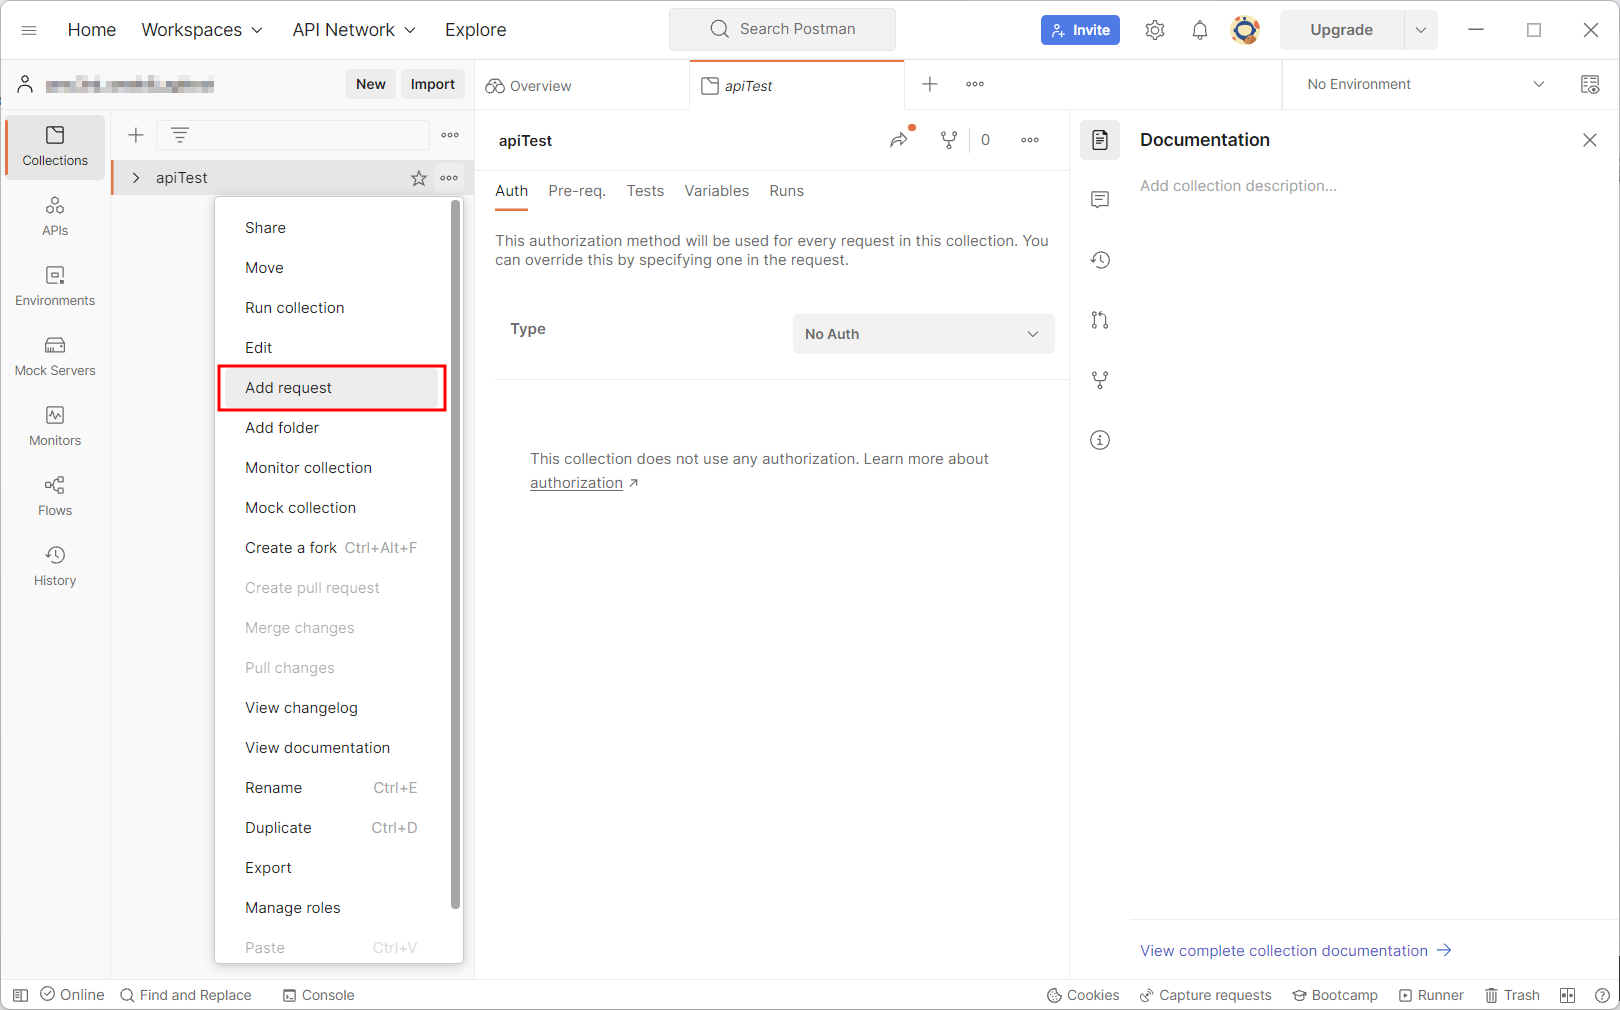Choose Share in context menu
This screenshot has height=1010, width=1620.
point(332,228)
